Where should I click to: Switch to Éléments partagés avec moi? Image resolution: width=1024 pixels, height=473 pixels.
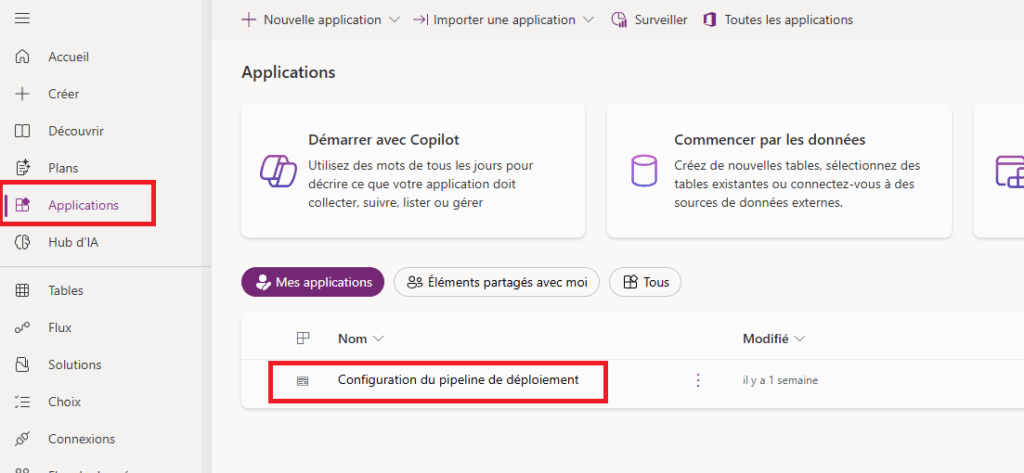(x=496, y=282)
